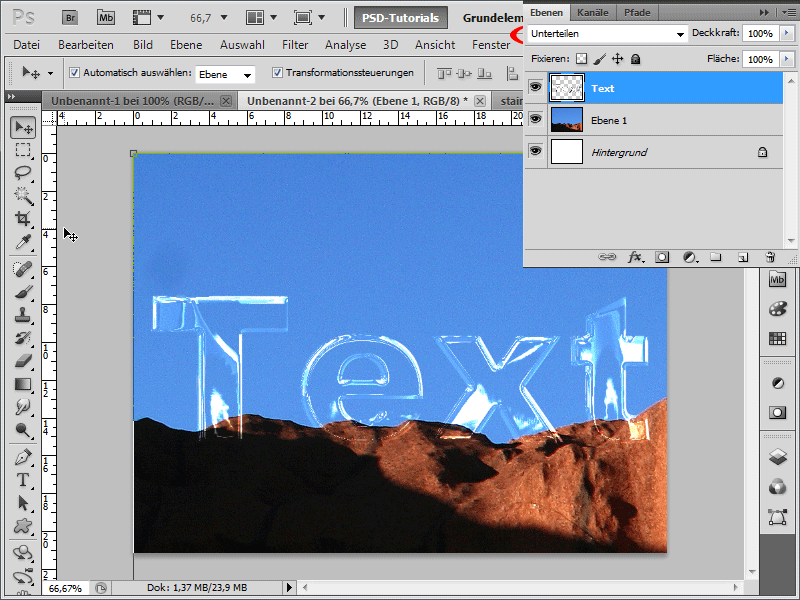
Task: Select the Text layer thumbnail
Action: coord(567,88)
